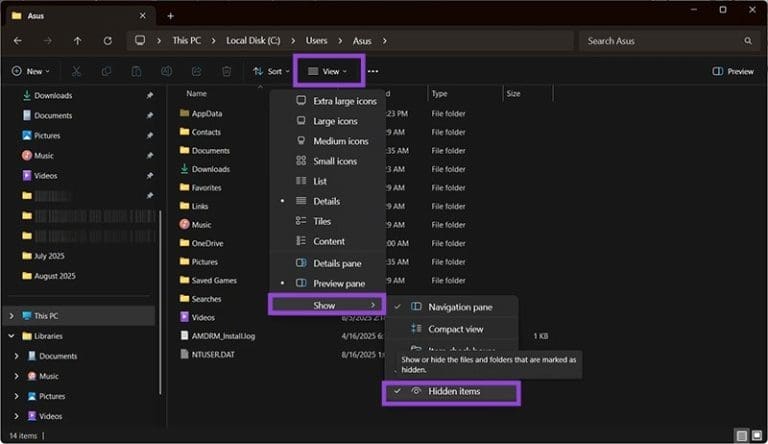Open a new tab with plus button
This screenshot has height=444, width=768.
170,15
